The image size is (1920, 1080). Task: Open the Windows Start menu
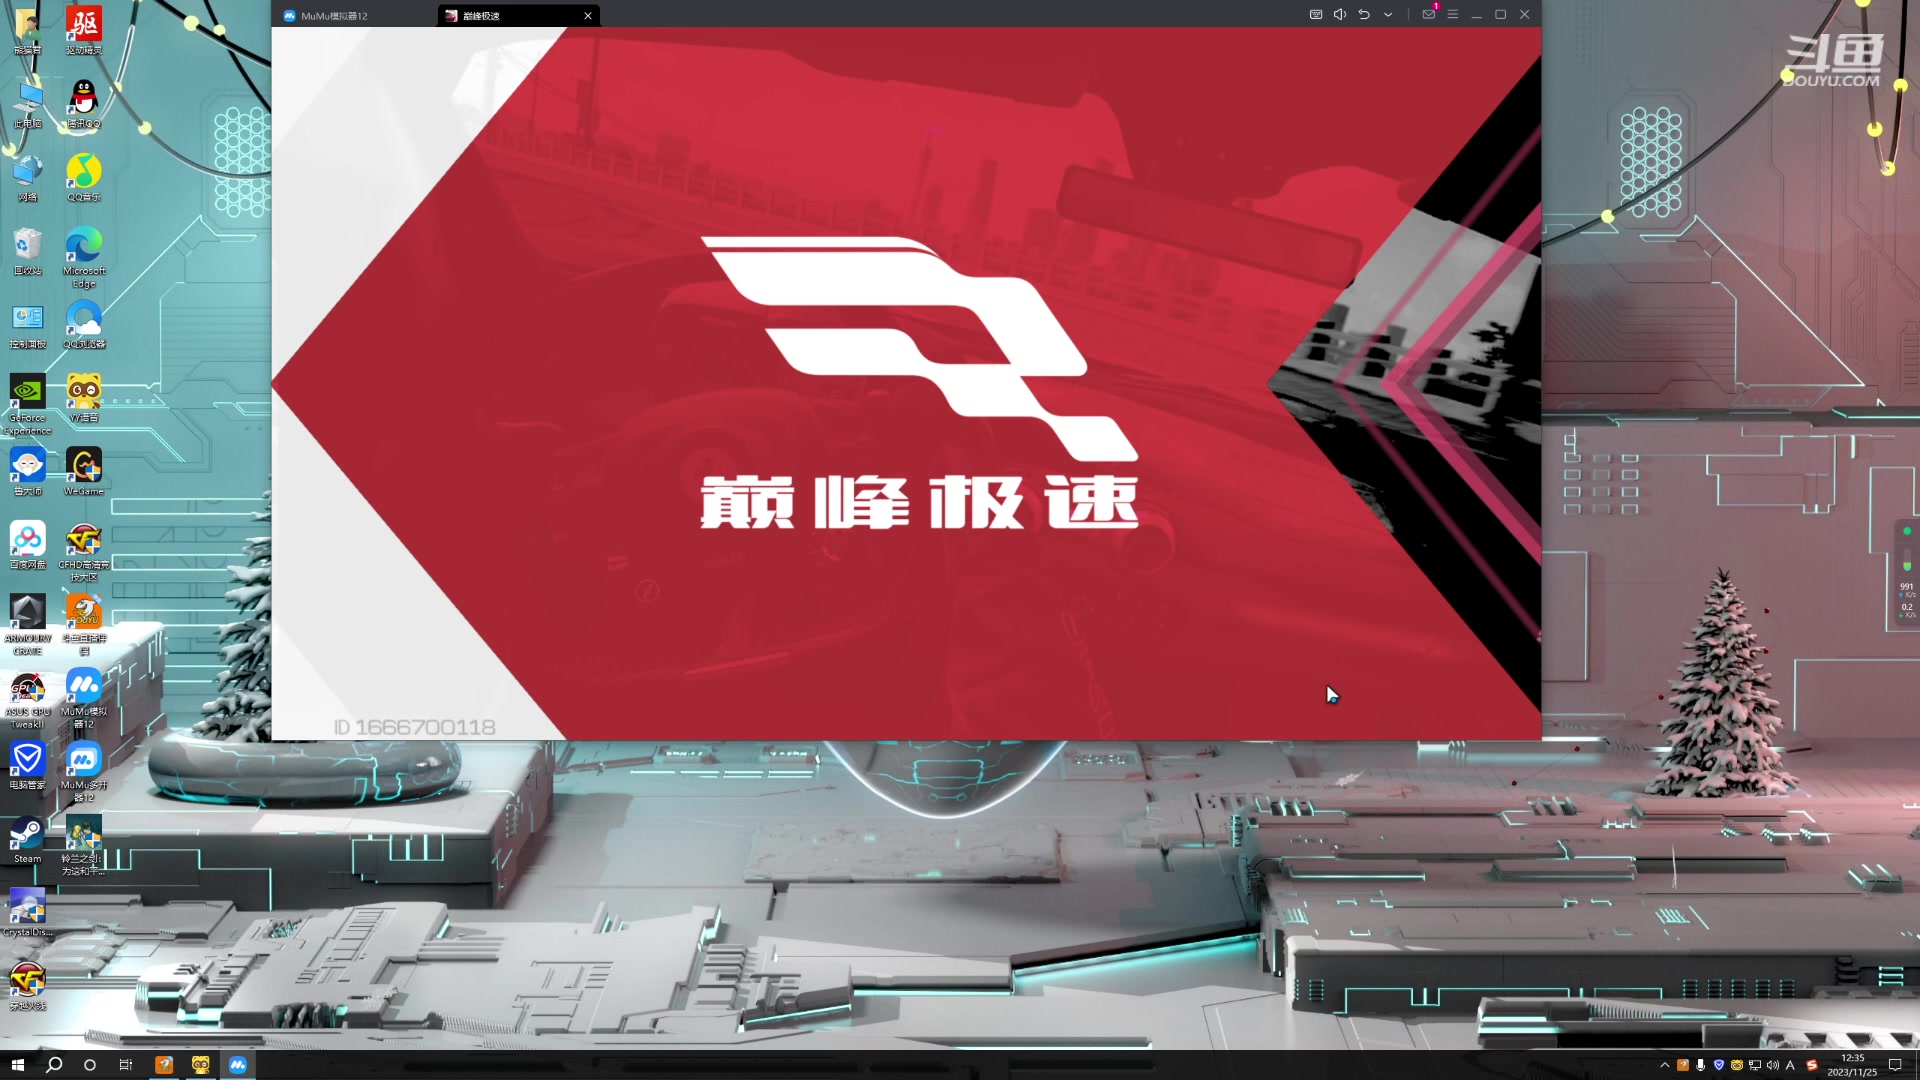coord(17,1065)
